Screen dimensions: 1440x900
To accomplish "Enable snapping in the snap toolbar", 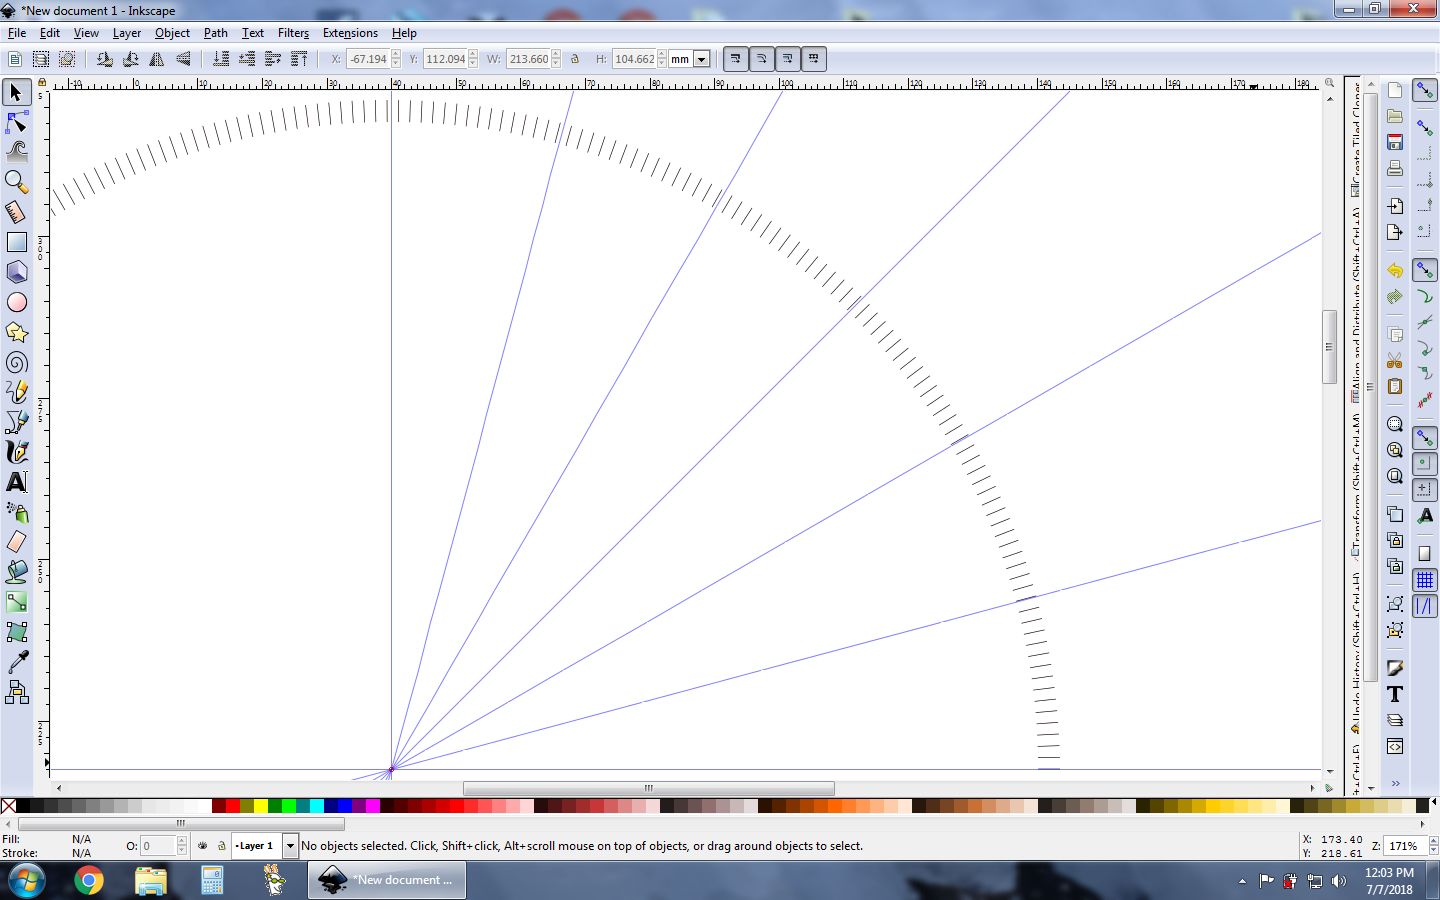I will 1425,90.
